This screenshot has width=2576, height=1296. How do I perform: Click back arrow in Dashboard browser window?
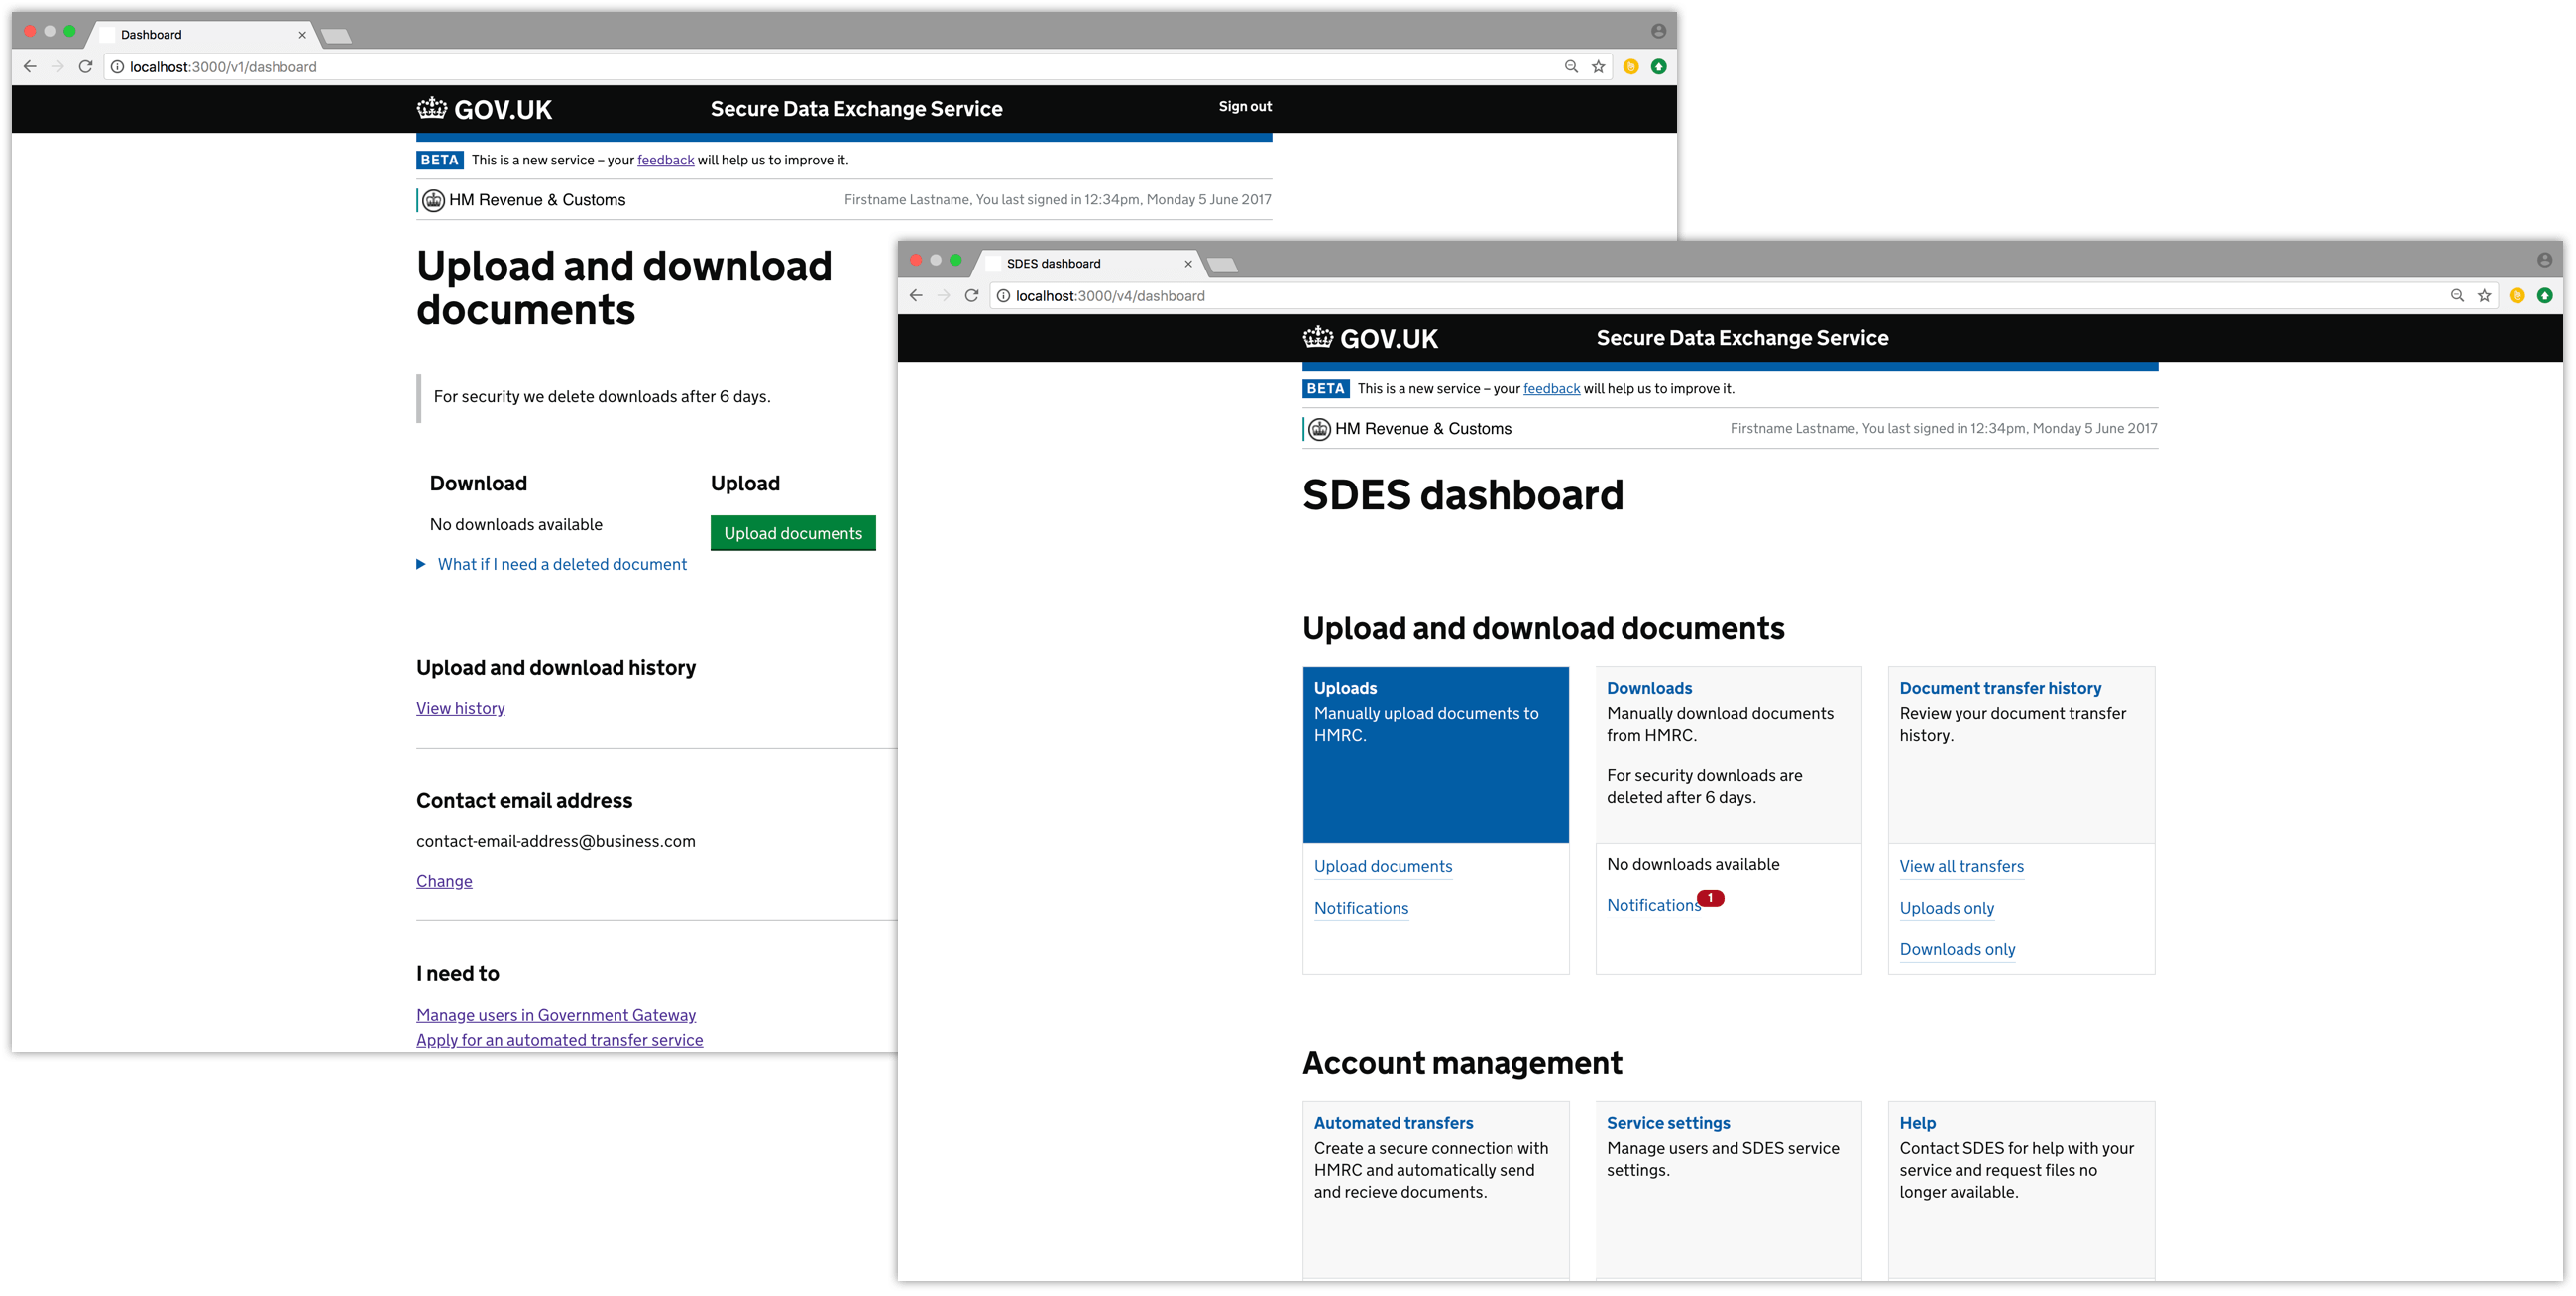point(30,67)
